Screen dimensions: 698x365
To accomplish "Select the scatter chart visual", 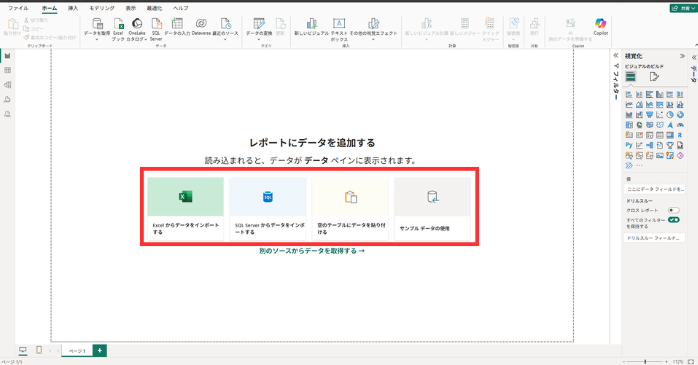I will coord(660,115).
